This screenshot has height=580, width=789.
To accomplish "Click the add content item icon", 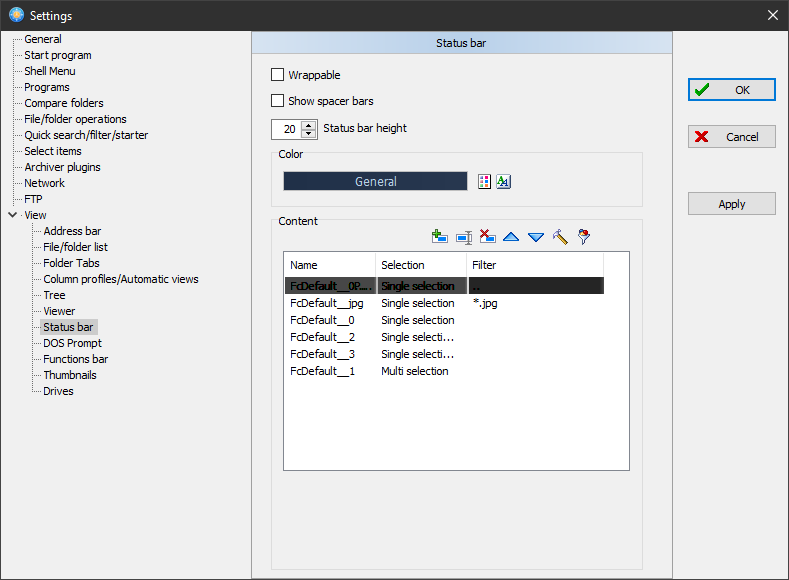I will point(438,237).
